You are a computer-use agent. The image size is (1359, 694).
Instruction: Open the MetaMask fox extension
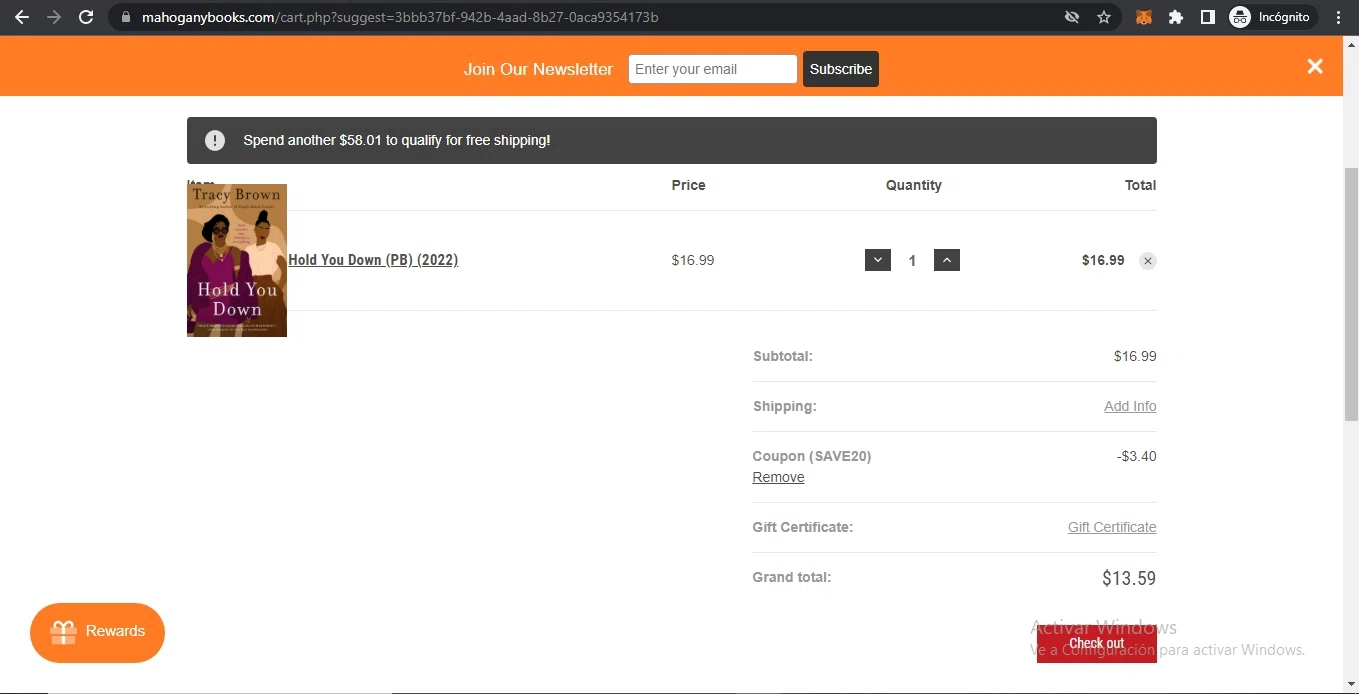pyautogui.click(x=1144, y=17)
